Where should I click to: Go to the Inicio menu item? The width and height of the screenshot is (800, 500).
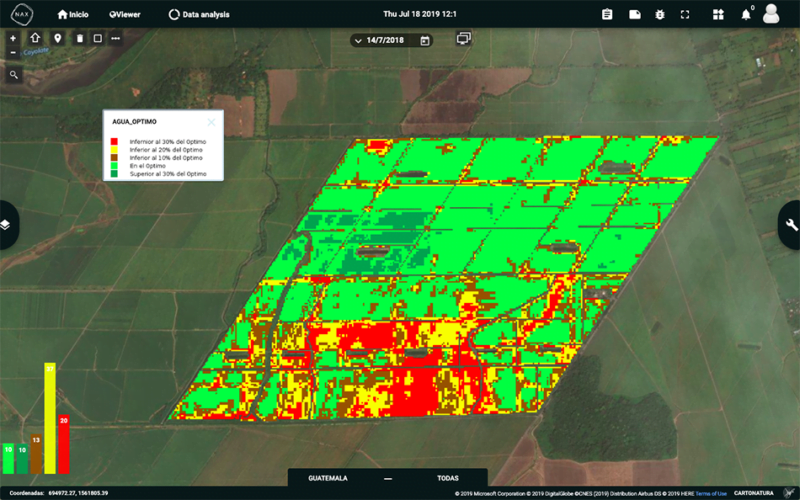(73, 14)
